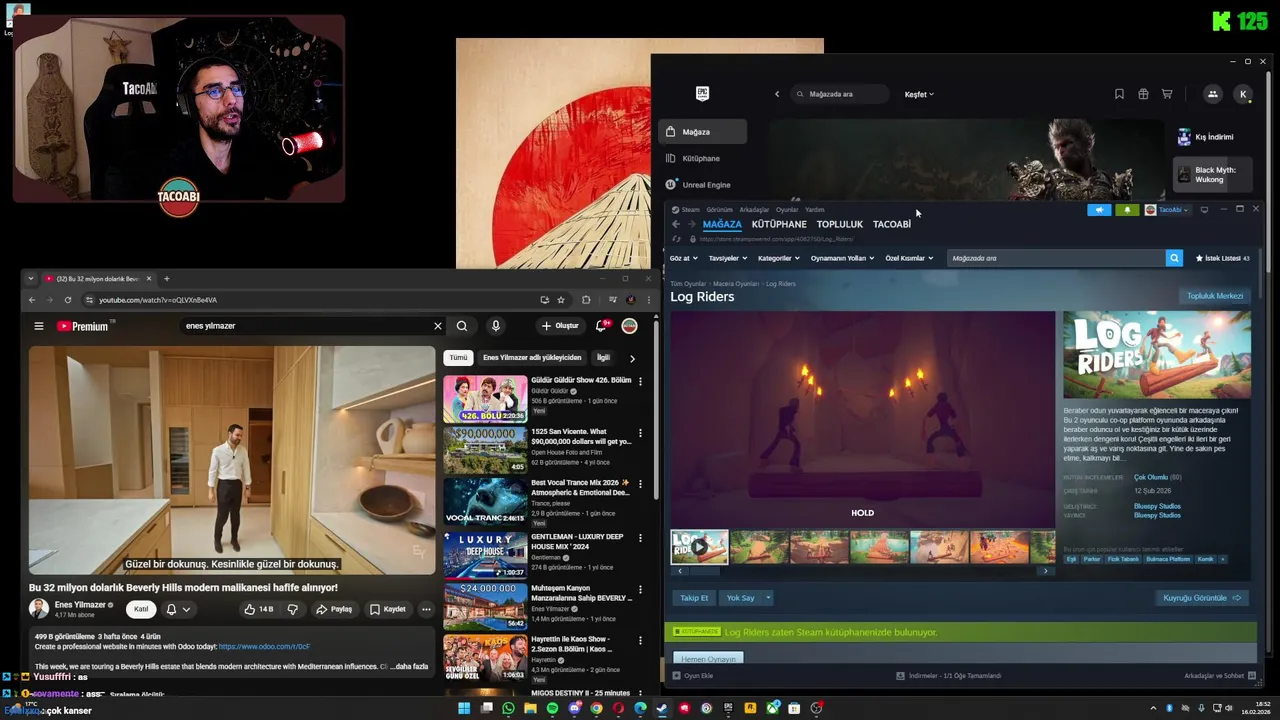Play Log Riders trailer thumbnail
The image size is (1280, 720).
(x=699, y=547)
